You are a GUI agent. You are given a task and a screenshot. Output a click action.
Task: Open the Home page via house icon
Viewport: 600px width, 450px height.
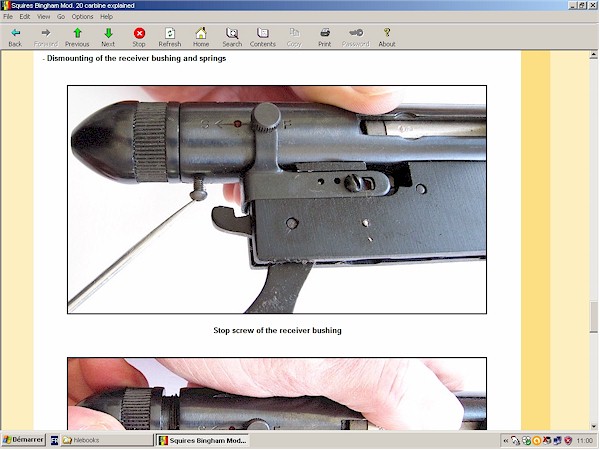(201, 33)
